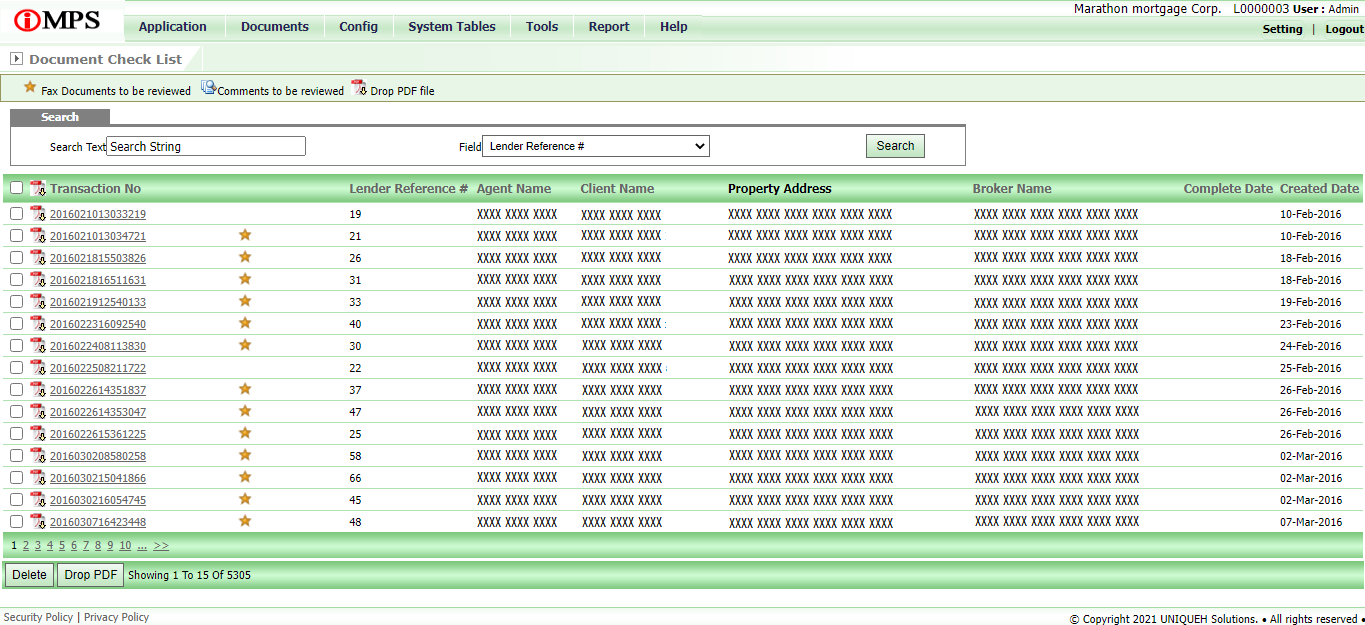Screen dimensions: 1365x625
Task: Click the PDF icon for transaction 2016021013033219
Action: click(38, 213)
